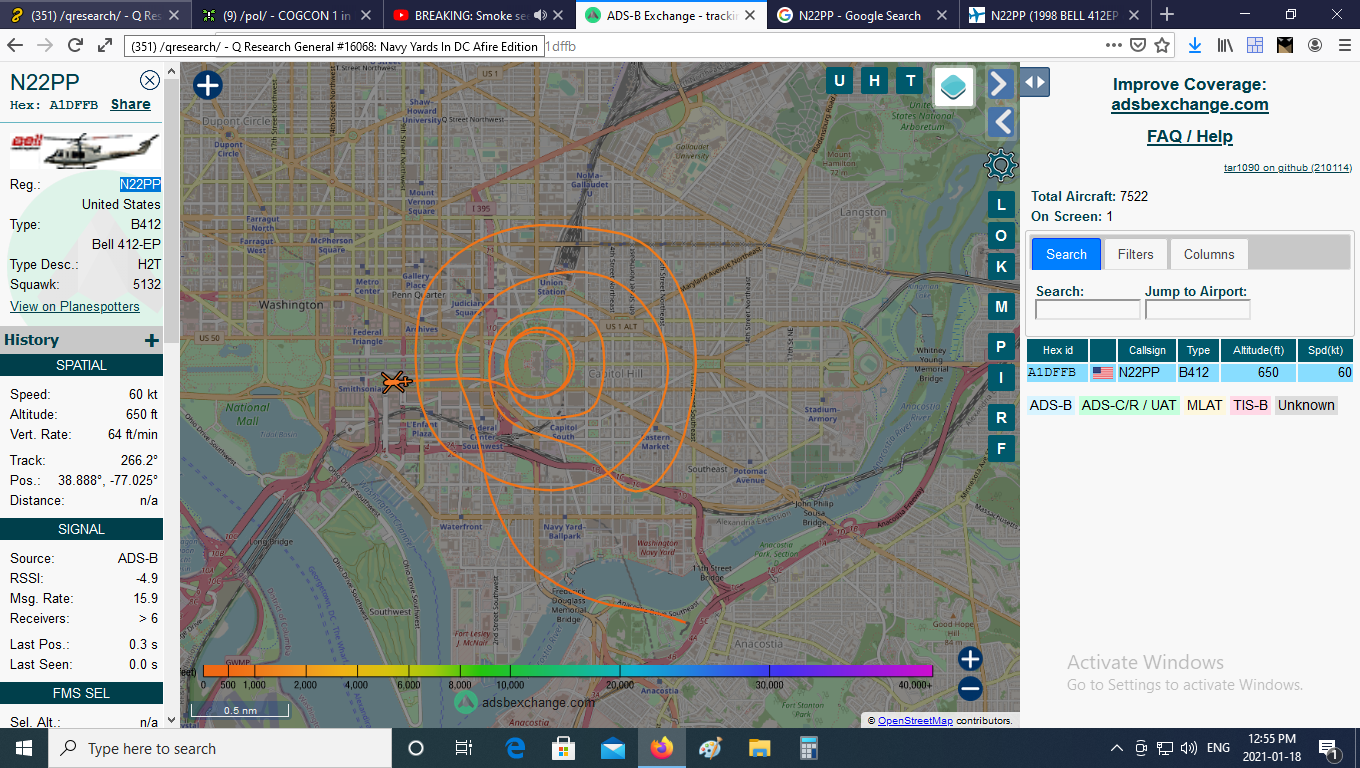Close the N22PP aircraft info panel
Screen dimensions: 1360x768
[150, 81]
